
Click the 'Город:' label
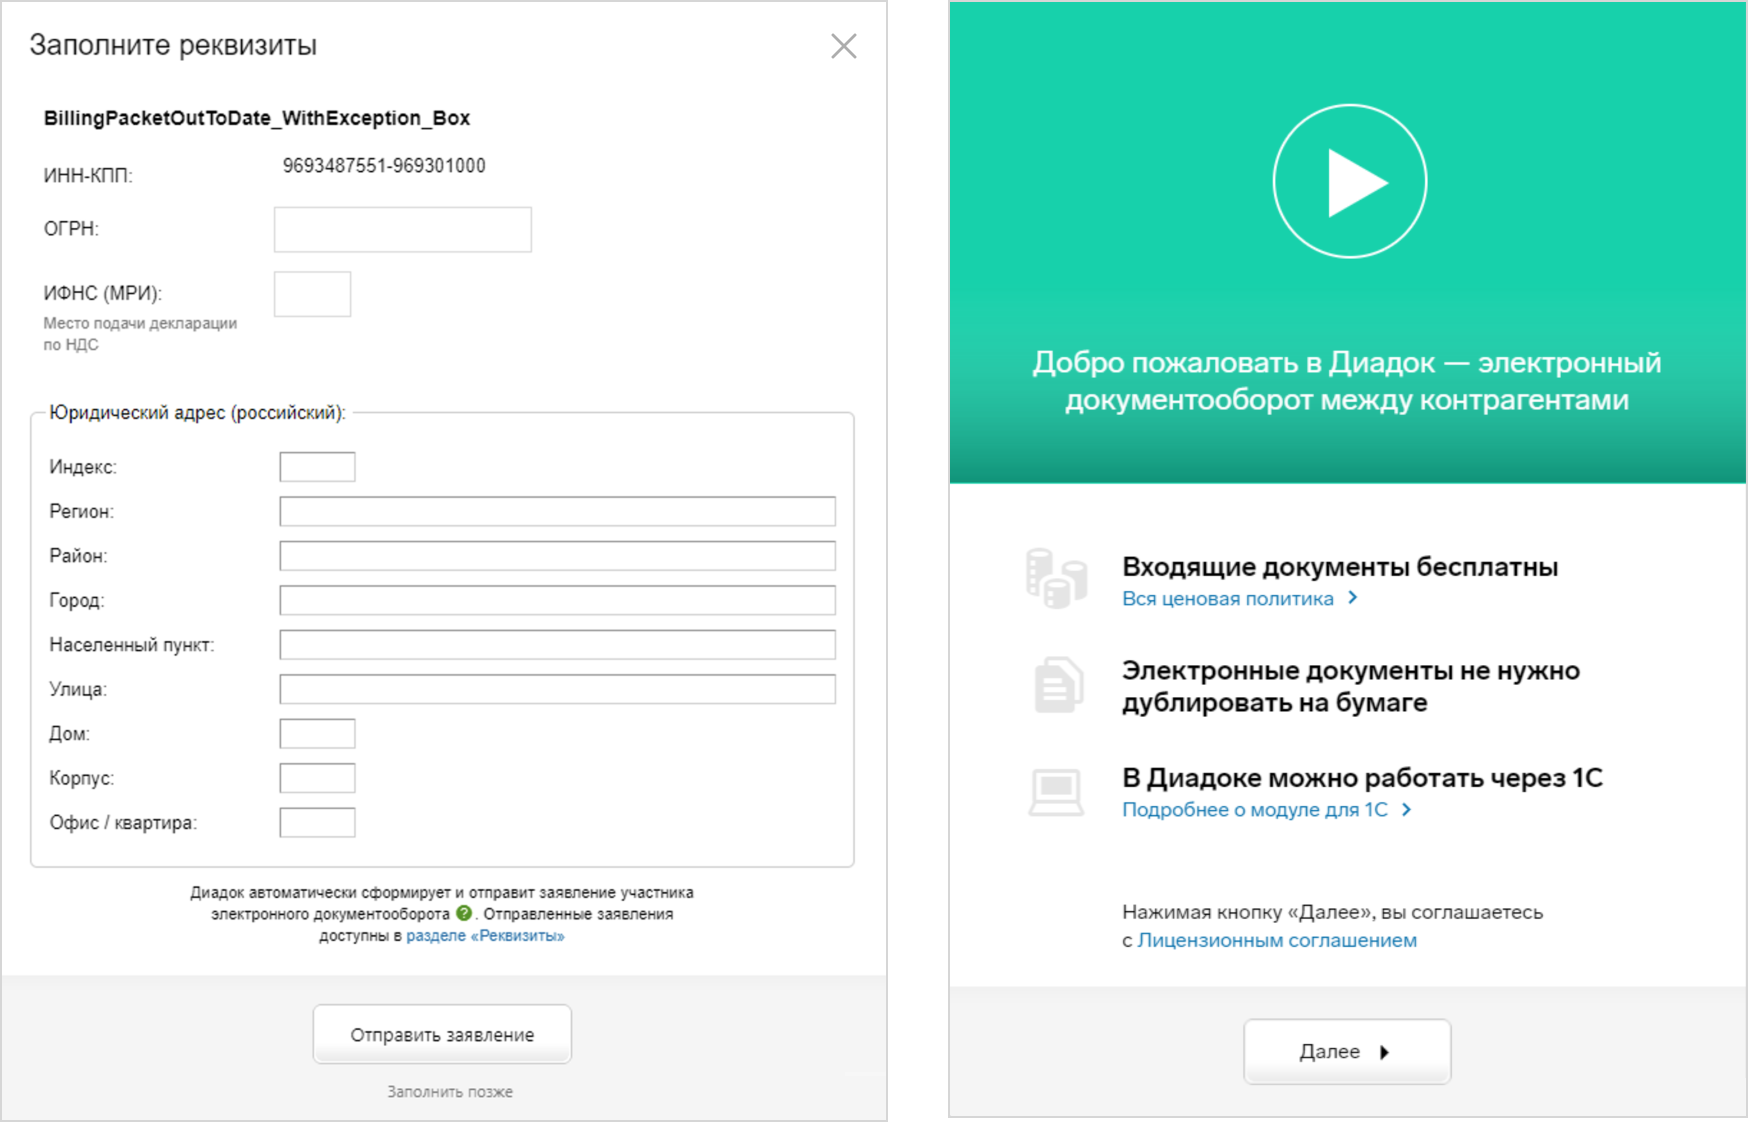[x=77, y=601]
